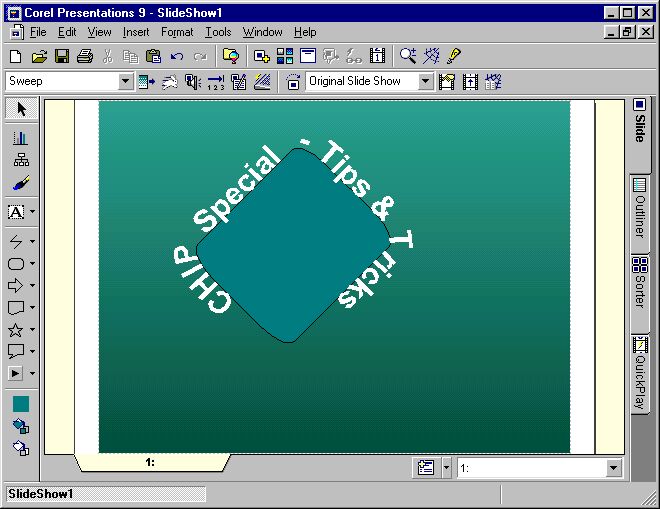Open the Window menu

262,32
